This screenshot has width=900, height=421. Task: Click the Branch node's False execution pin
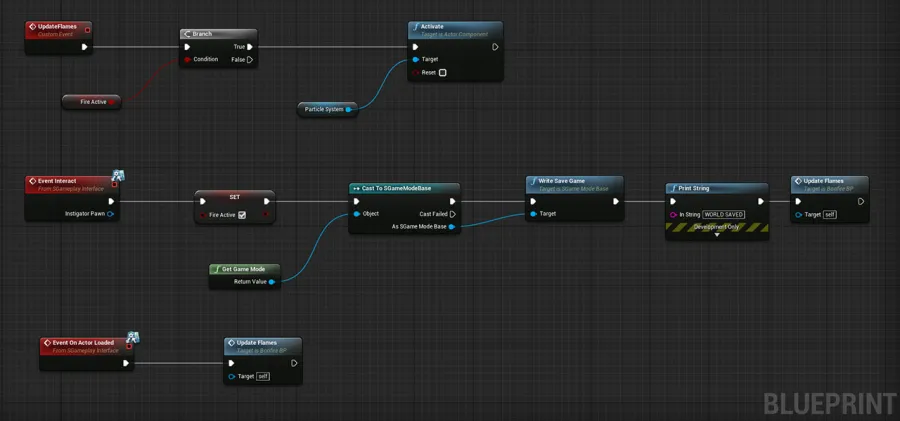[250, 59]
